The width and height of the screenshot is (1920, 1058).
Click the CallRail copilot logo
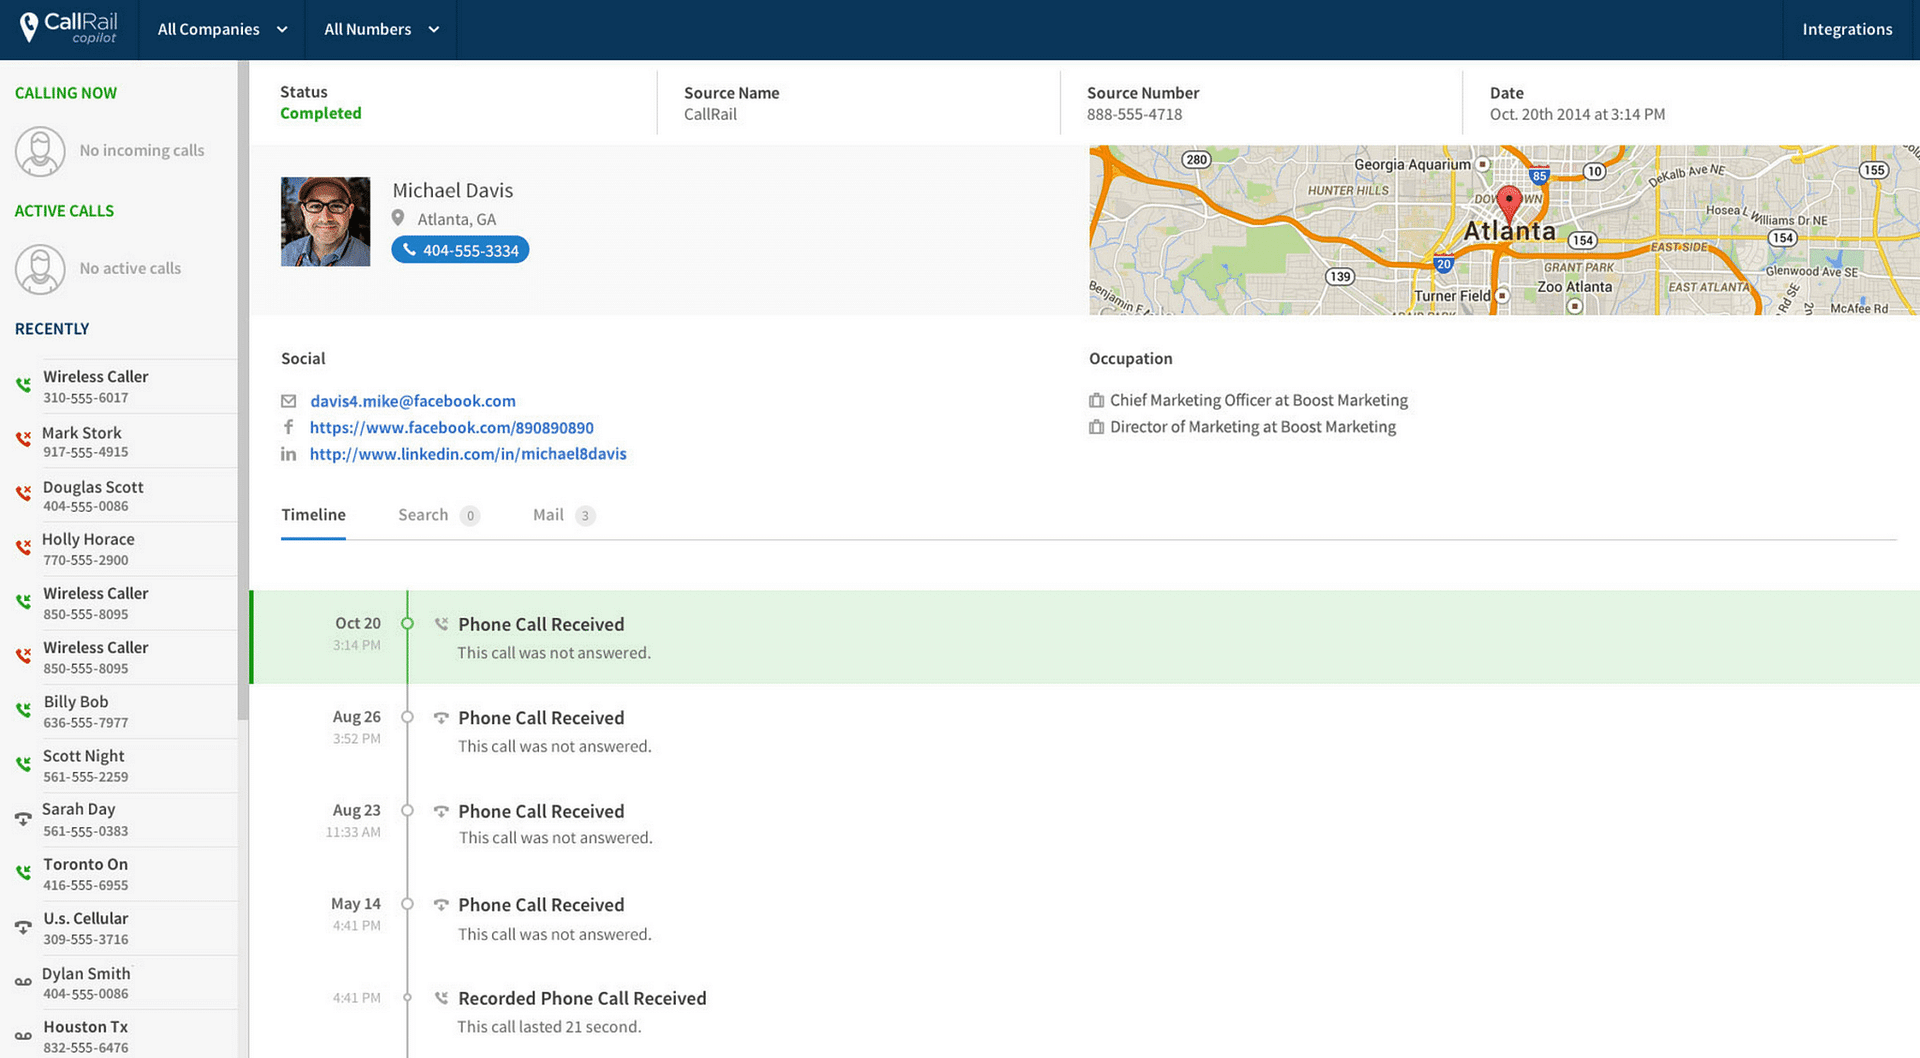(x=67, y=29)
